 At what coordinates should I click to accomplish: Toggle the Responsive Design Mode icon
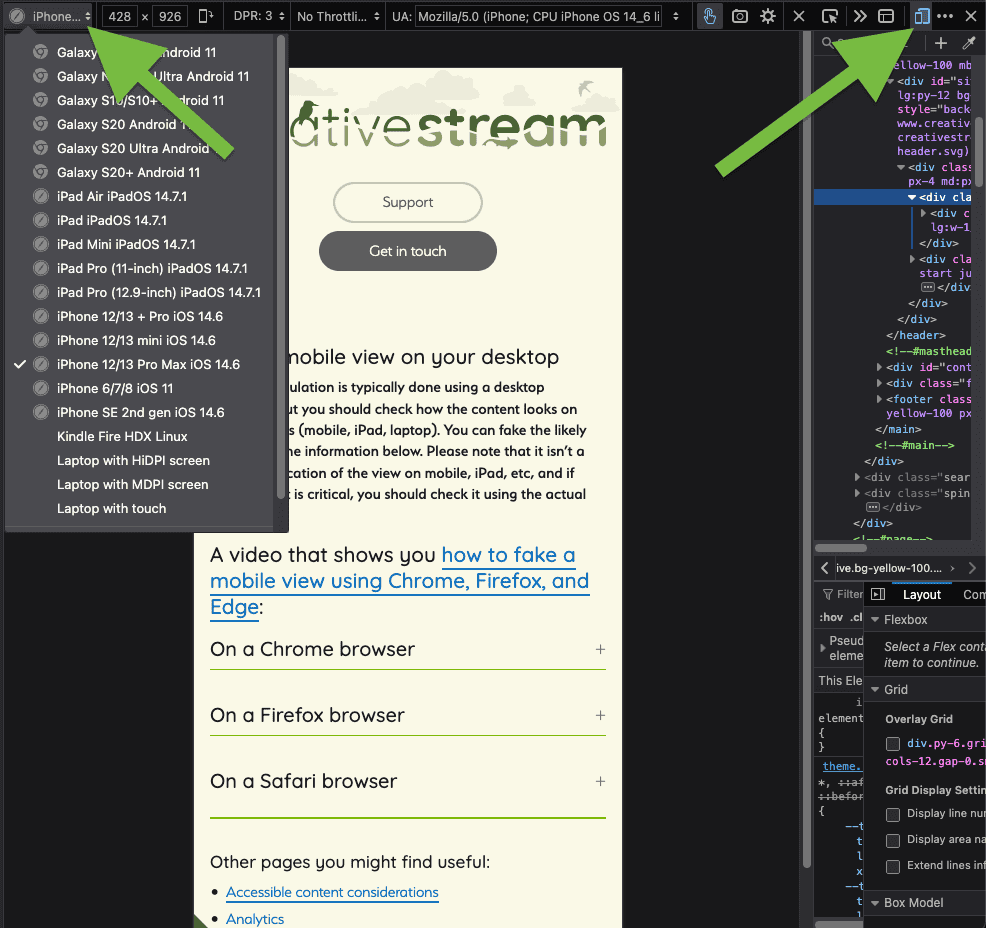921,16
